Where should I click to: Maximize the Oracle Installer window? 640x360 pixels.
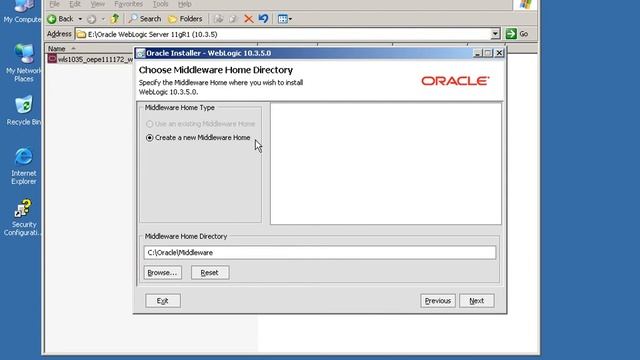pyautogui.click(x=488, y=53)
